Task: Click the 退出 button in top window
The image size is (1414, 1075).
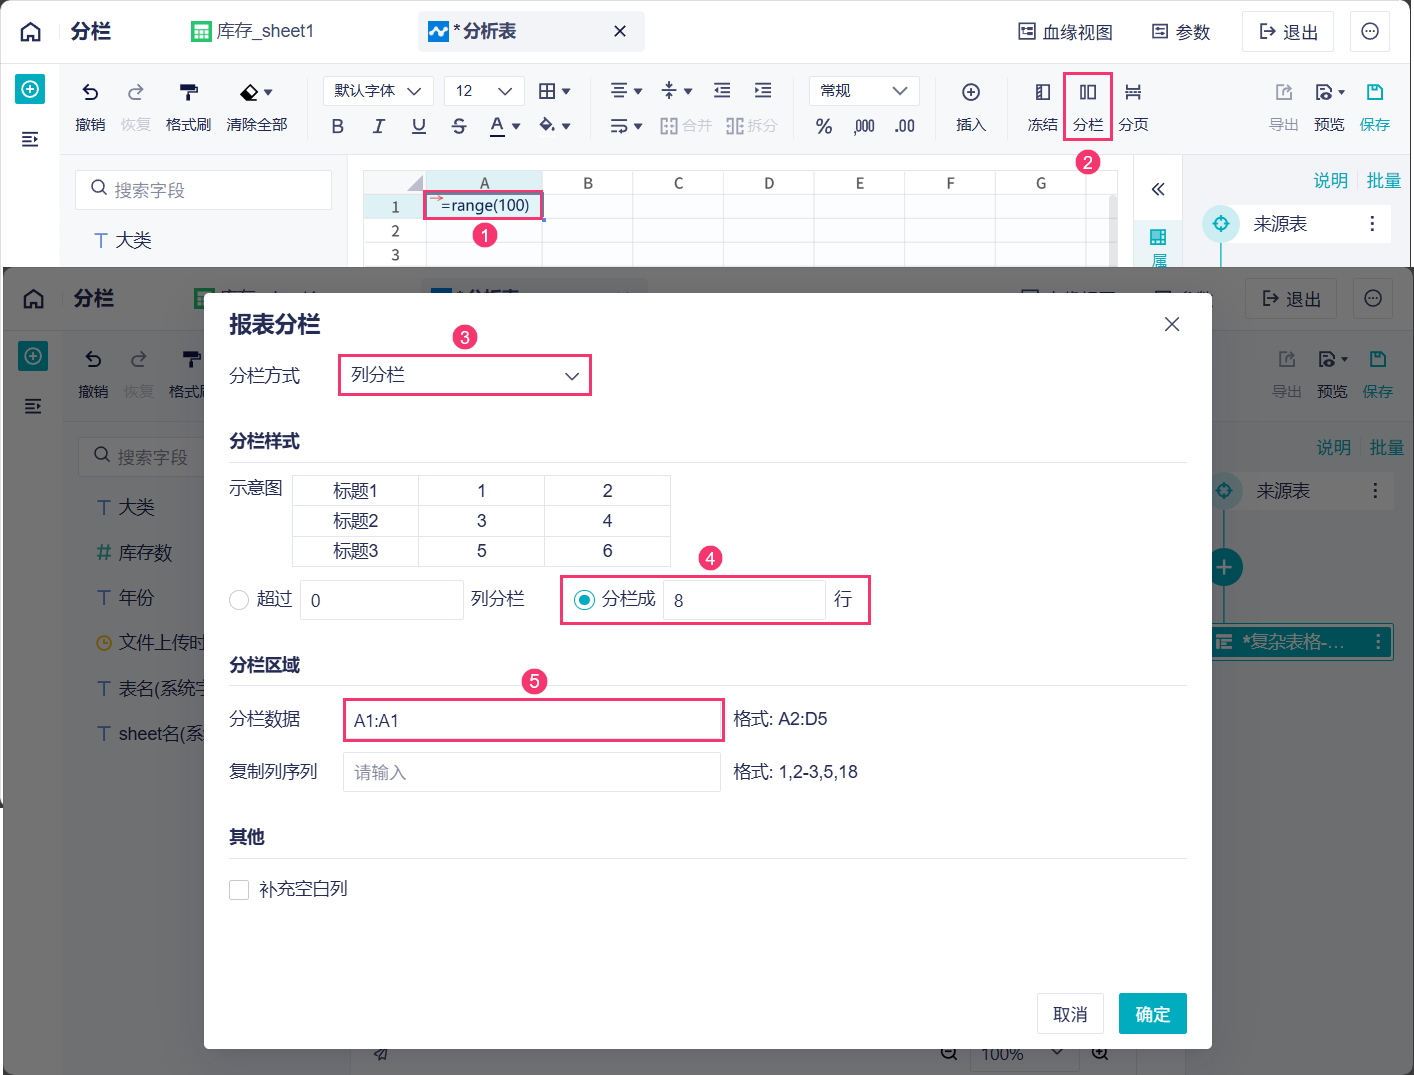Action: click(1288, 32)
